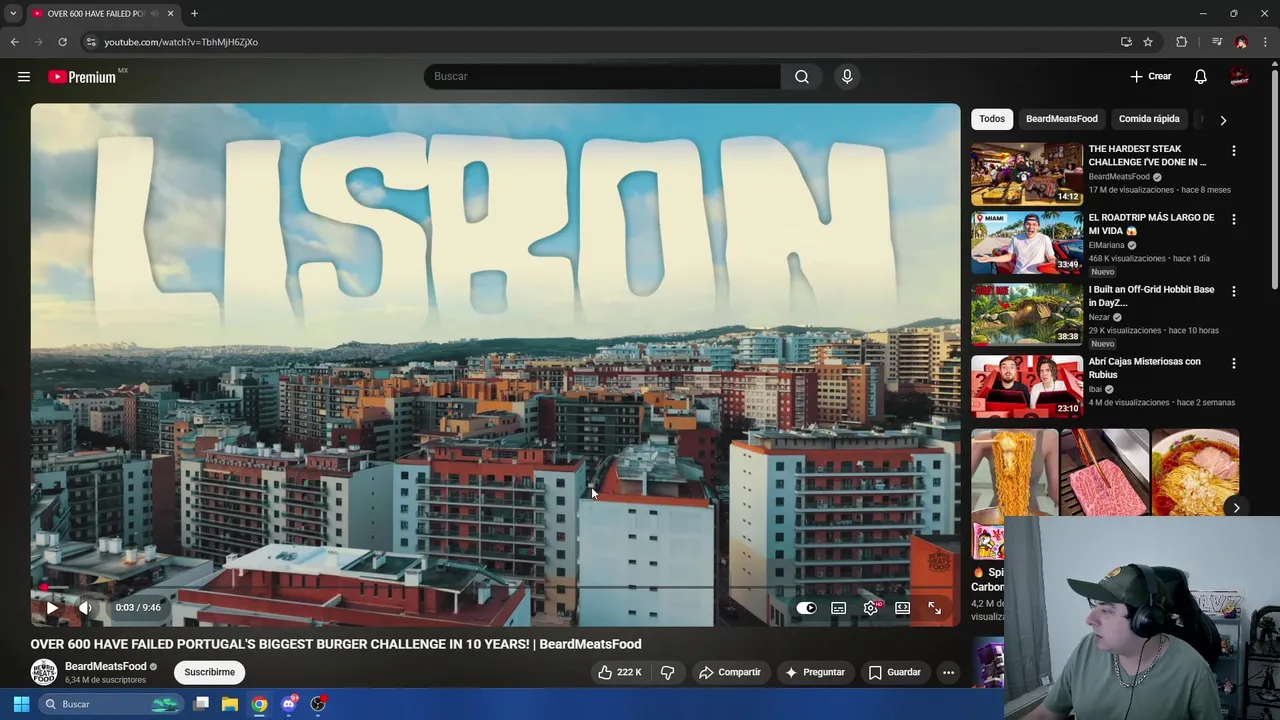Open OBS Studio from the taskbar
The height and width of the screenshot is (720, 1280).
pos(318,704)
